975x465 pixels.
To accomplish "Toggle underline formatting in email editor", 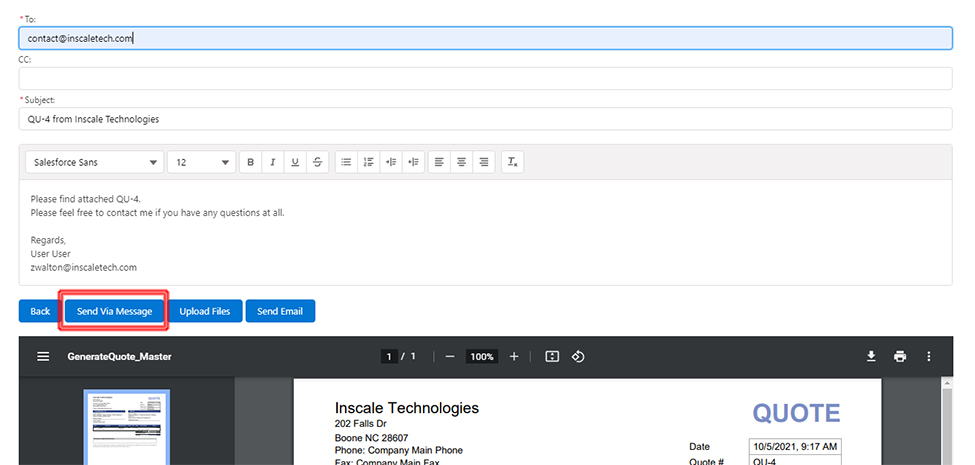I will [295, 162].
